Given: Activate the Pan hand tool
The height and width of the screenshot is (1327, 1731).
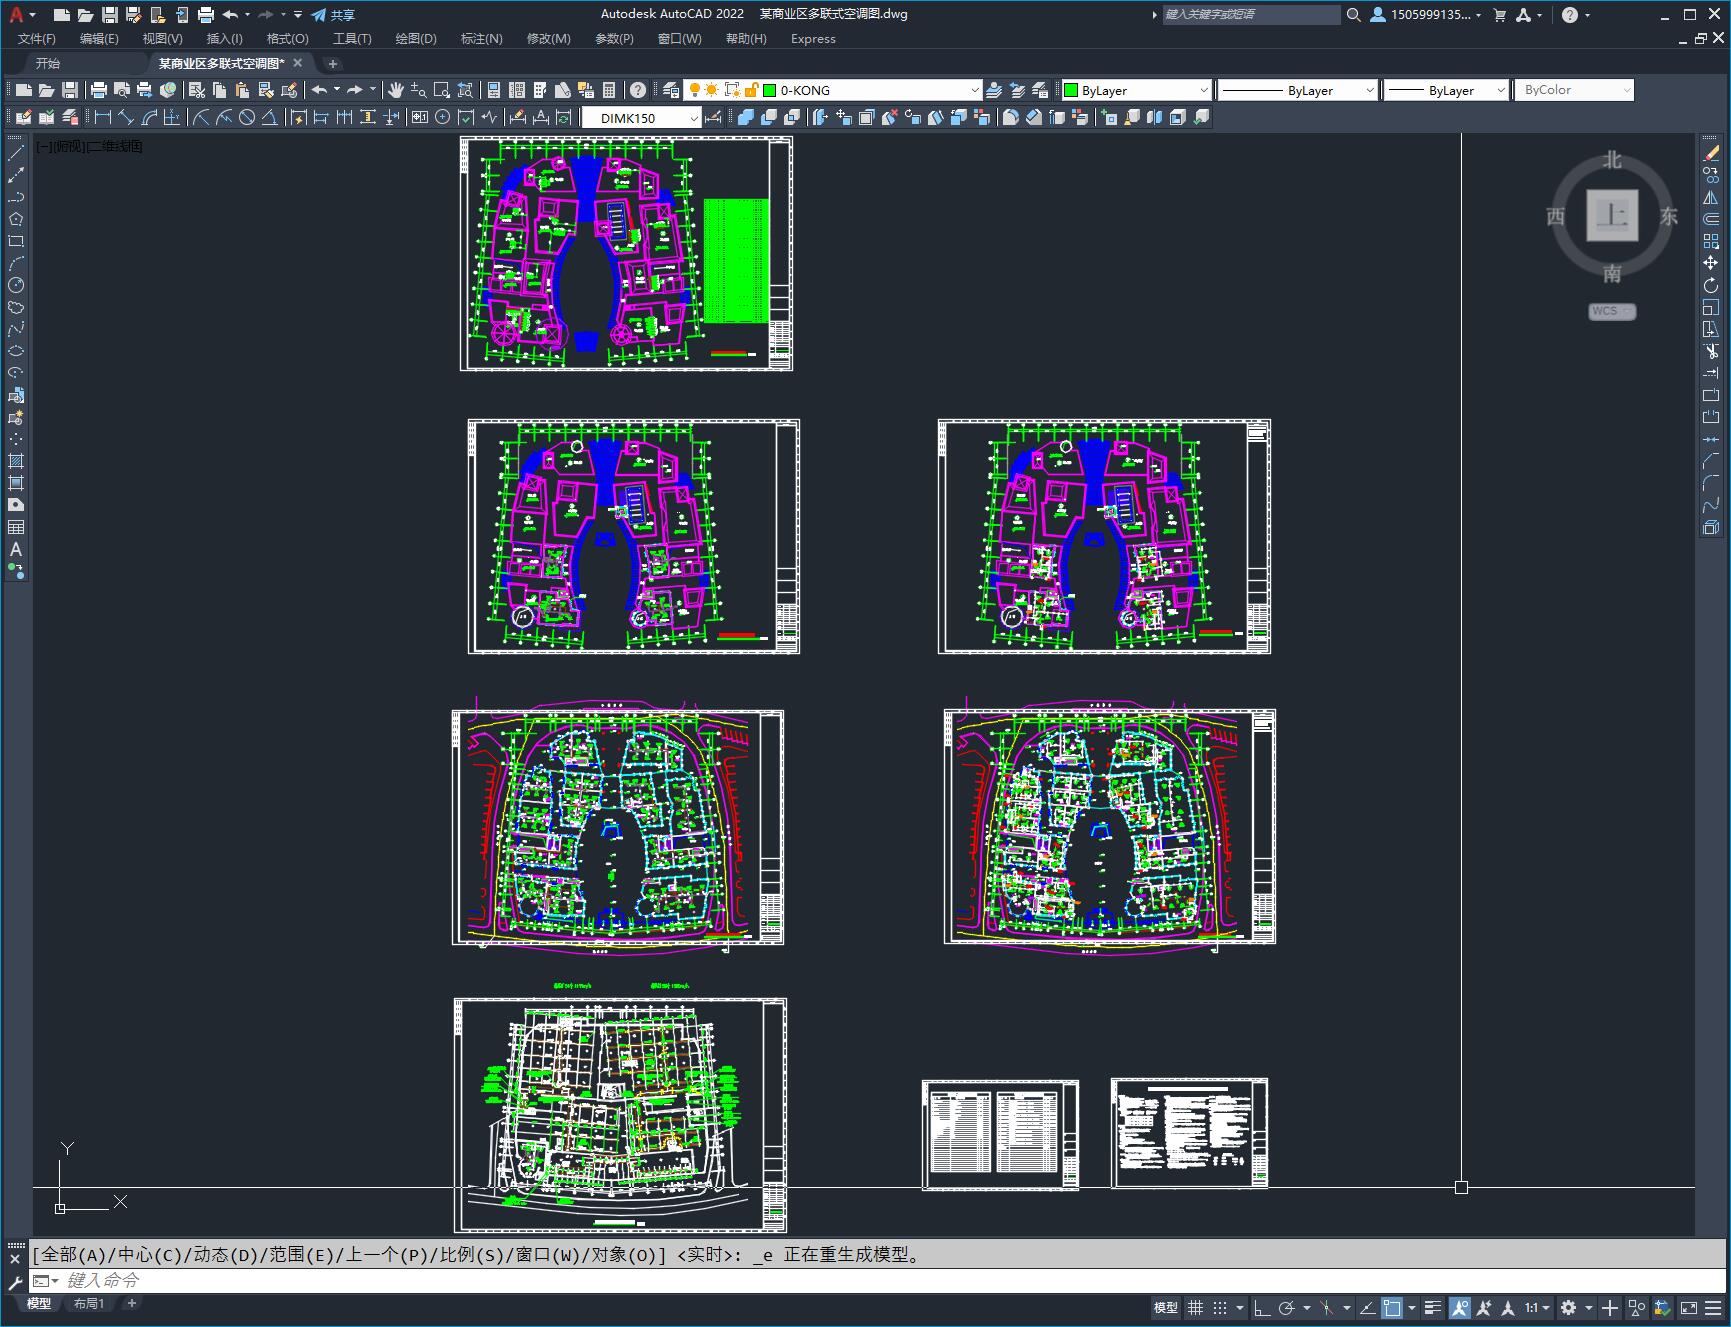Looking at the screenshot, I should click(x=396, y=90).
